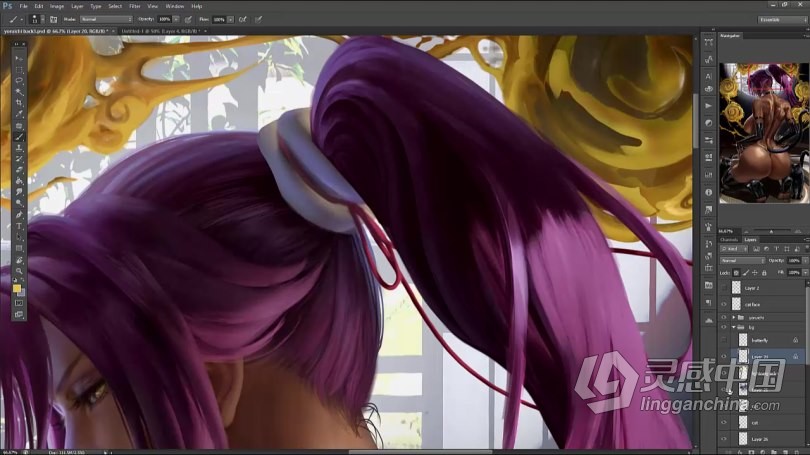Select the Zoom tool
Screen dimensions: 810x455
pos(19,271)
